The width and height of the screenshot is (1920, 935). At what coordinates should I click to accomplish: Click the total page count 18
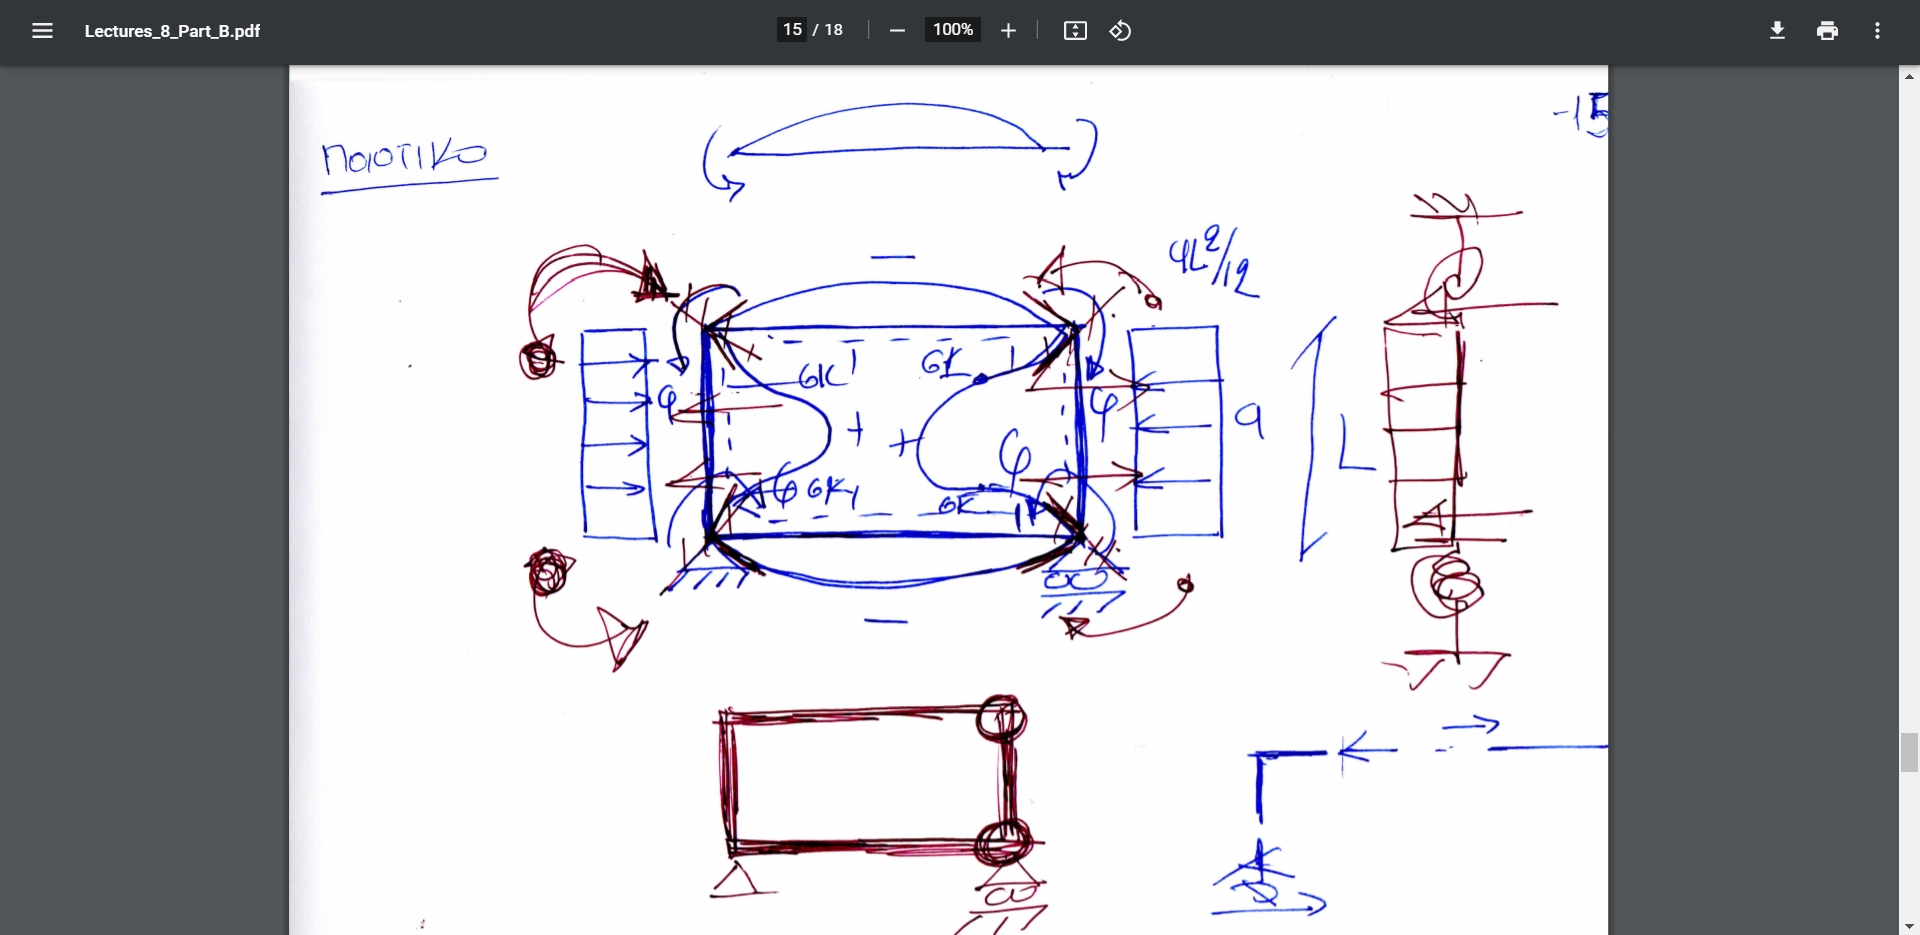tap(833, 30)
